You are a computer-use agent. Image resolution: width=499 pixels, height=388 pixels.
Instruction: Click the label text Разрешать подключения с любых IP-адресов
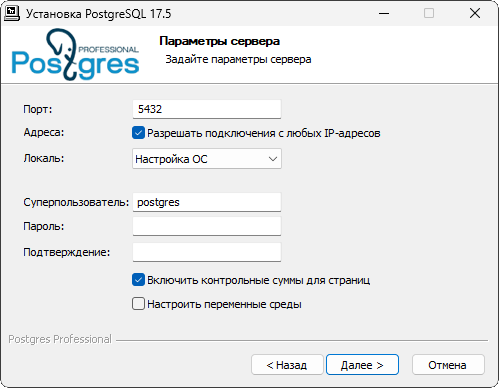(x=264, y=133)
